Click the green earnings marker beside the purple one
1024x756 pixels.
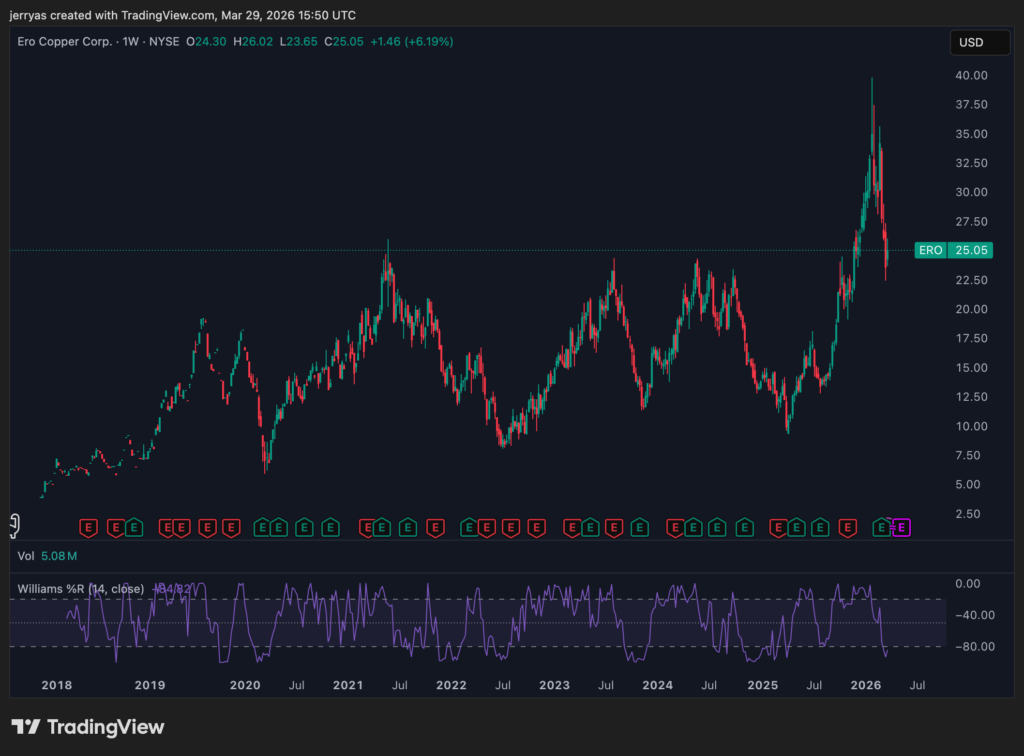point(882,527)
